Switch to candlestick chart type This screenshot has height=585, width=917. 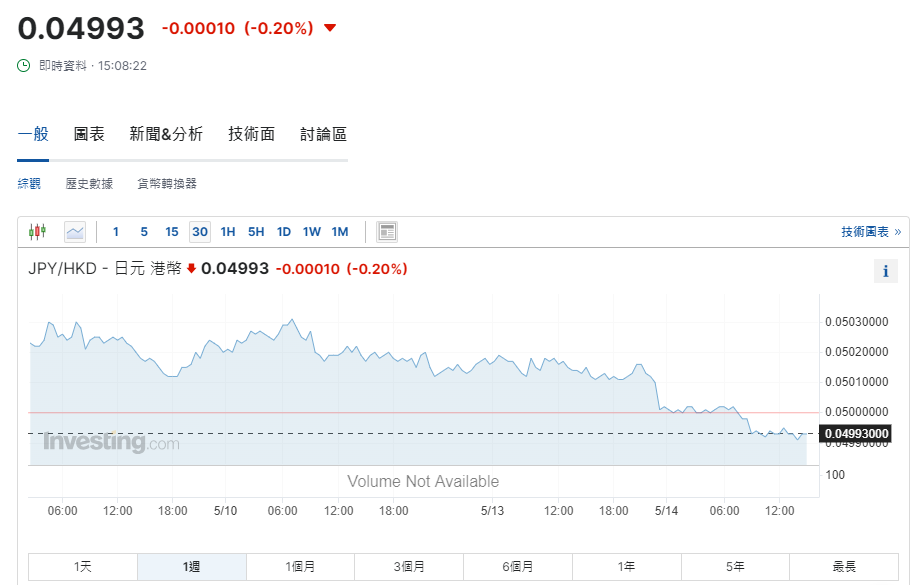pos(38,232)
